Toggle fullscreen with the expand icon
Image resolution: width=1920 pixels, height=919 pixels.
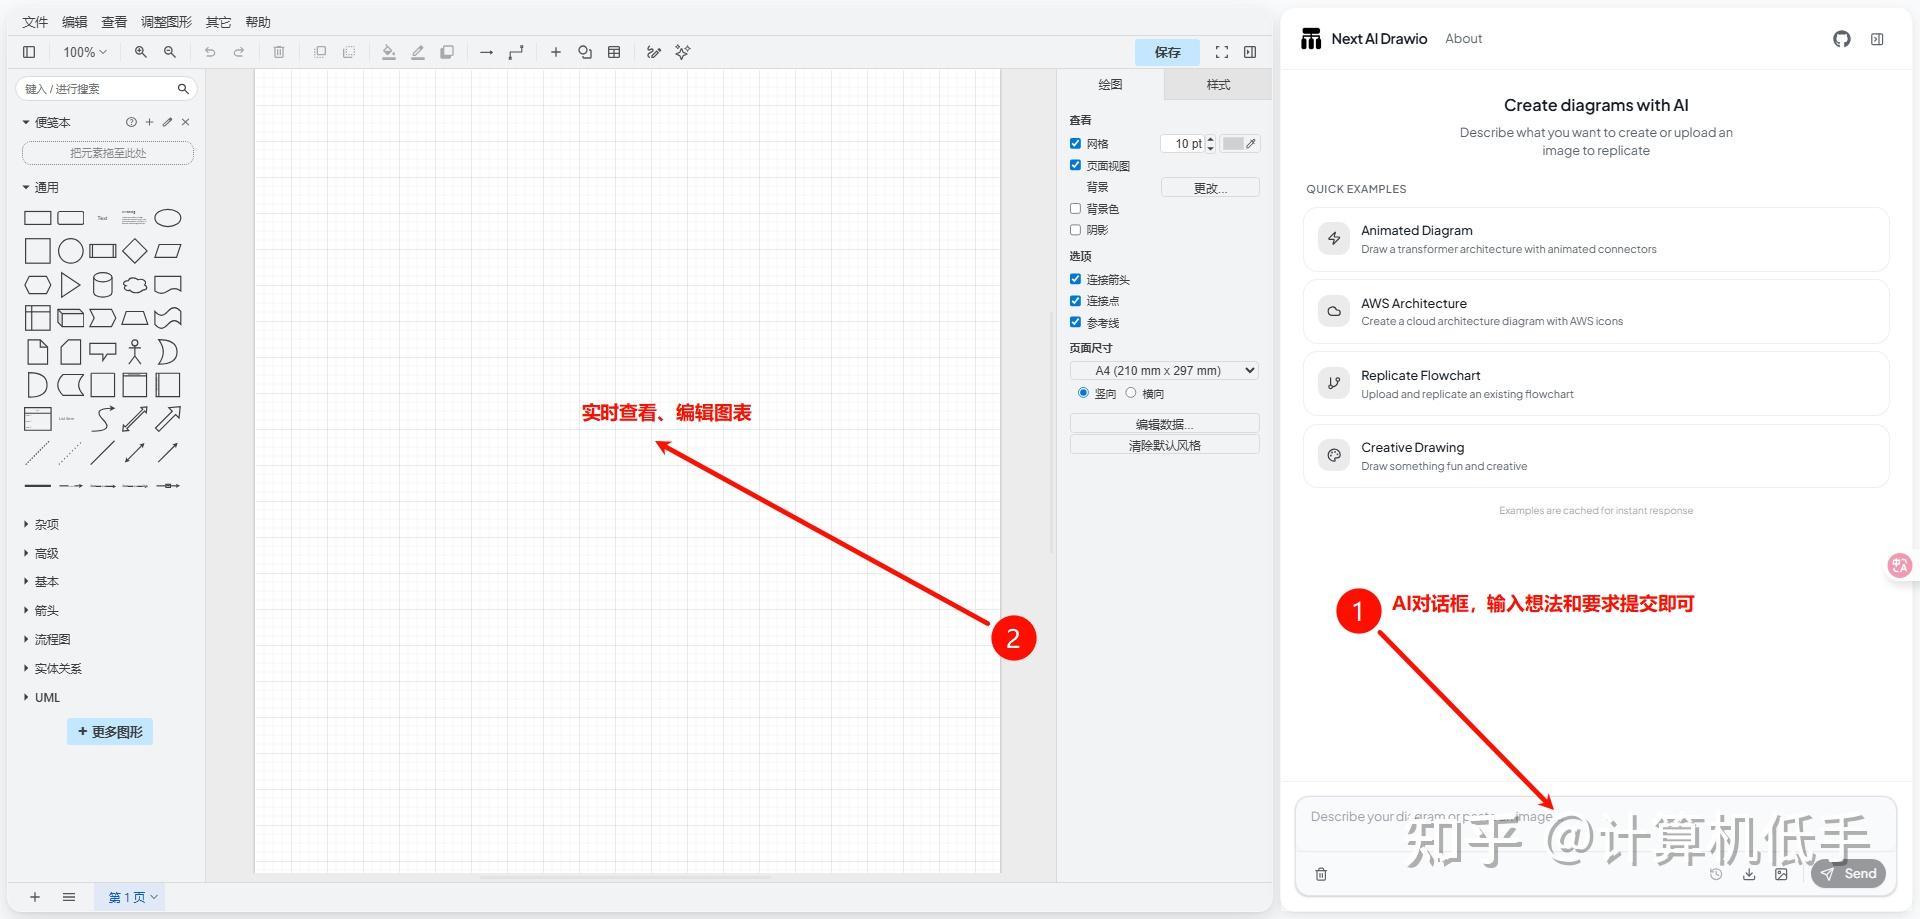coord(1222,52)
